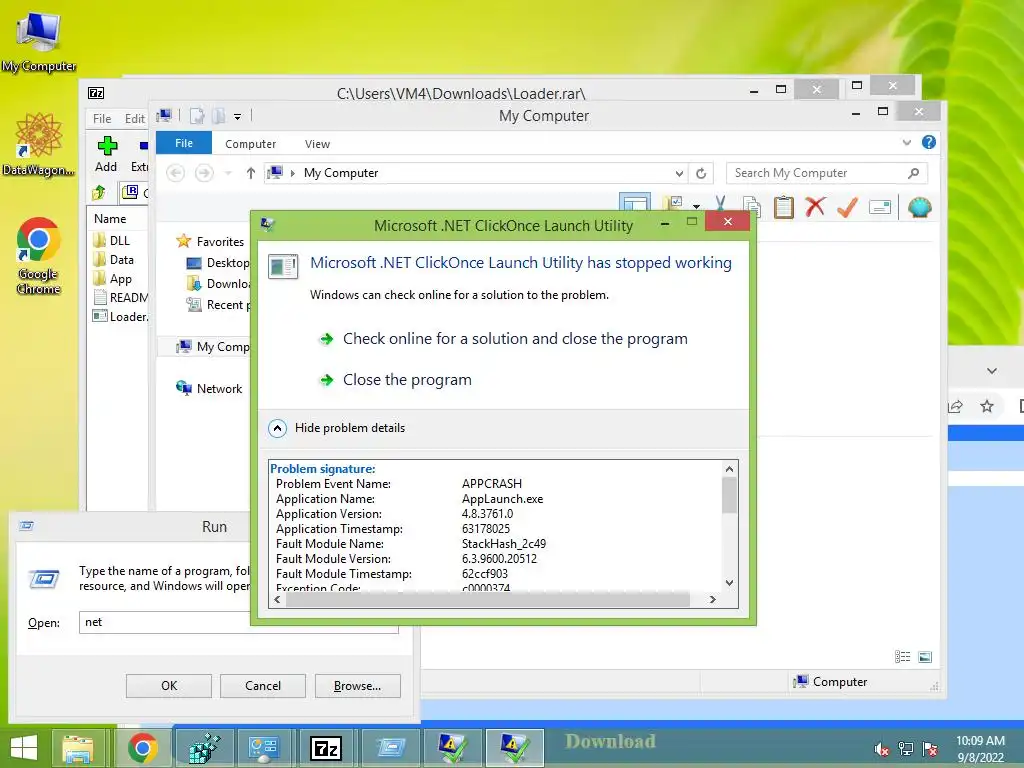
Task: Click Browse... in the Run dialog
Action: [357, 686]
